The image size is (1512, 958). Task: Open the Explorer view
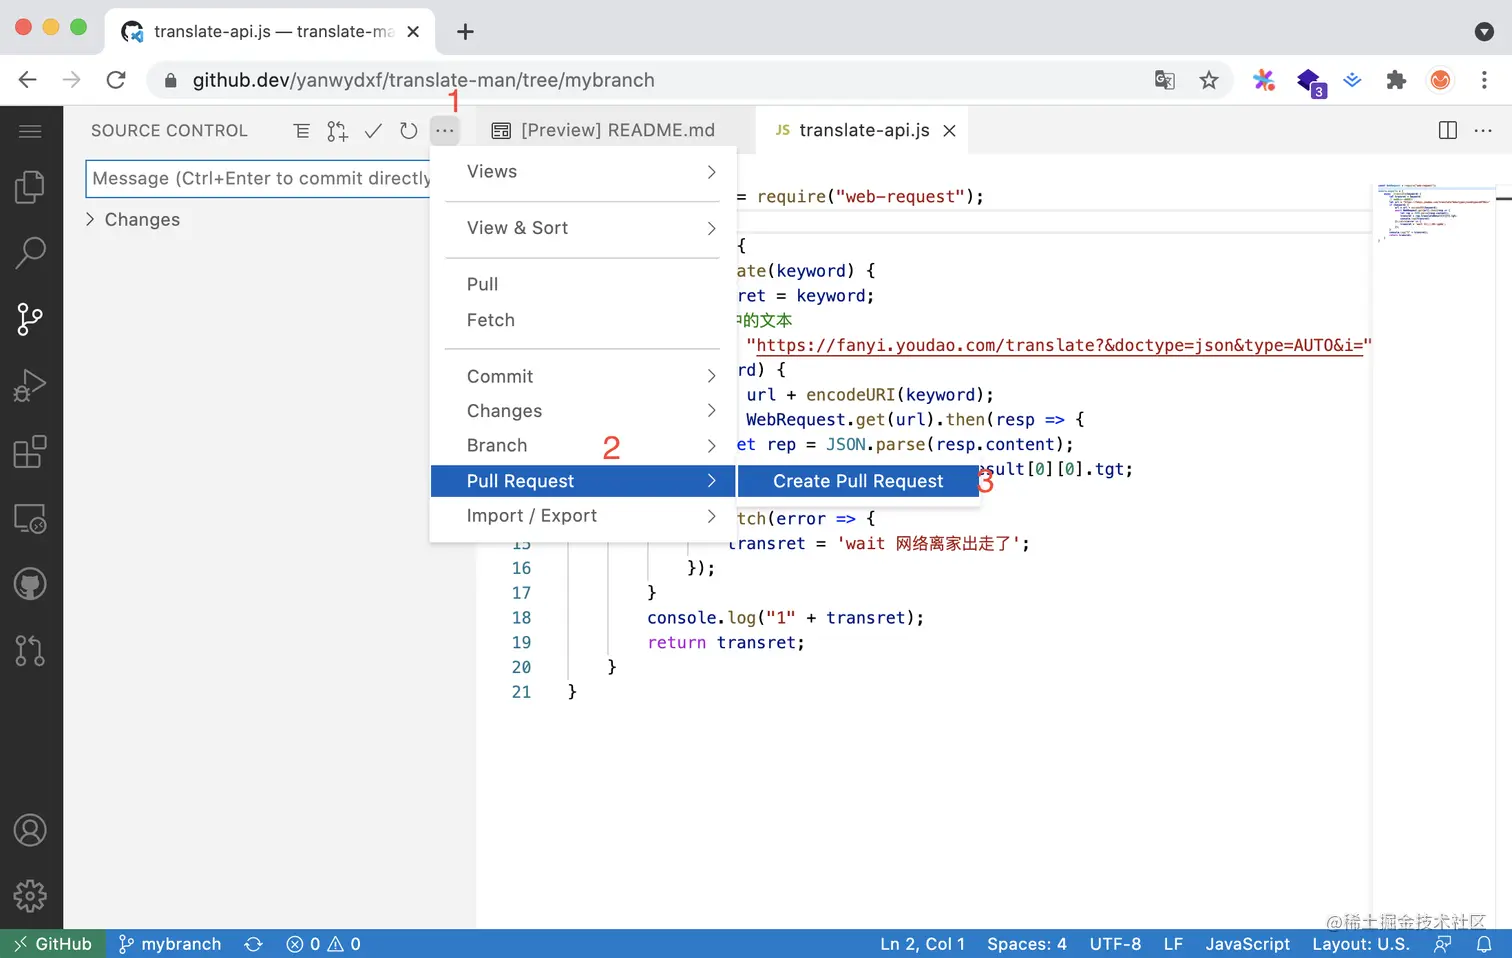pyautogui.click(x=30, y=187)
